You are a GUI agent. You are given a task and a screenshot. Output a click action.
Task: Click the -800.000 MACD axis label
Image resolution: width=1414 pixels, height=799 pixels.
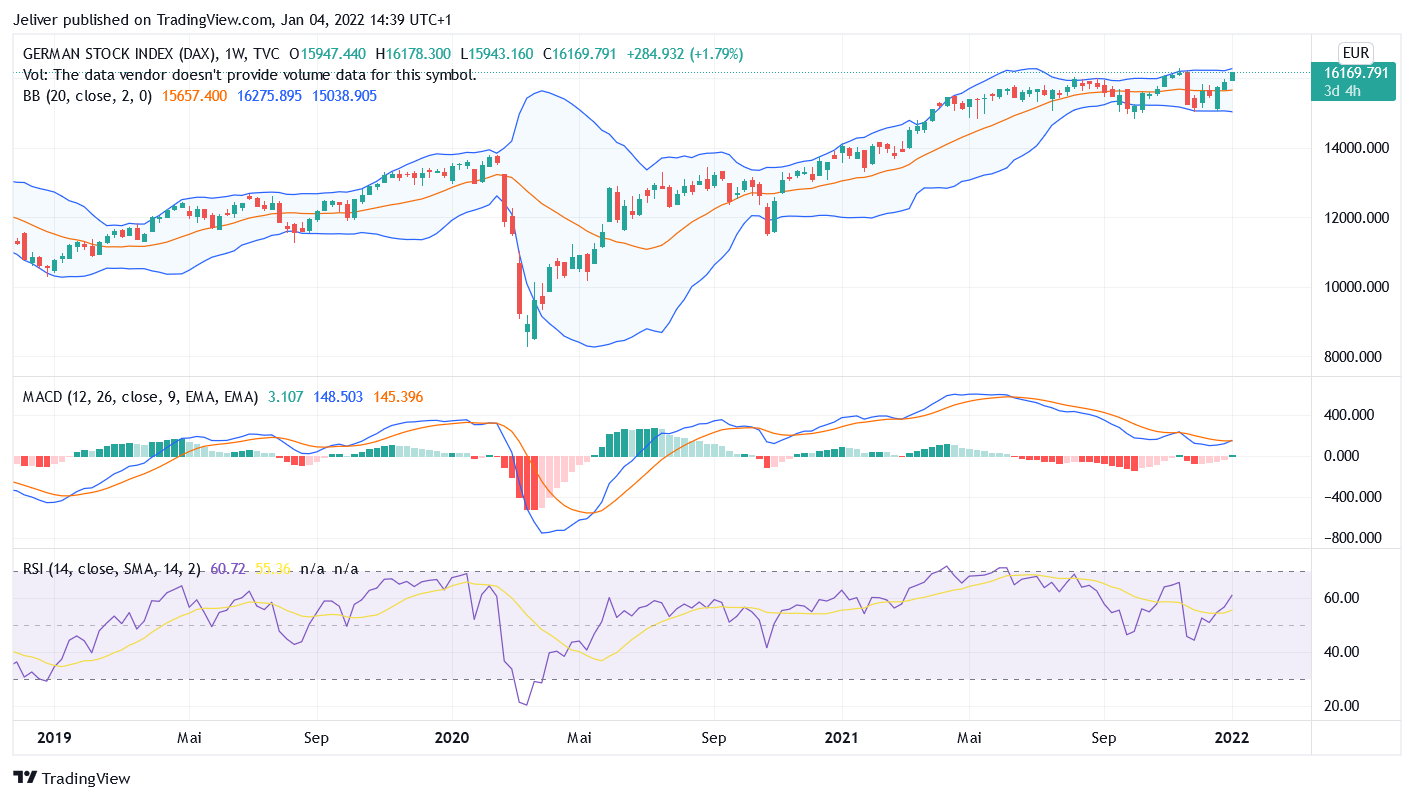(1355, 538)
